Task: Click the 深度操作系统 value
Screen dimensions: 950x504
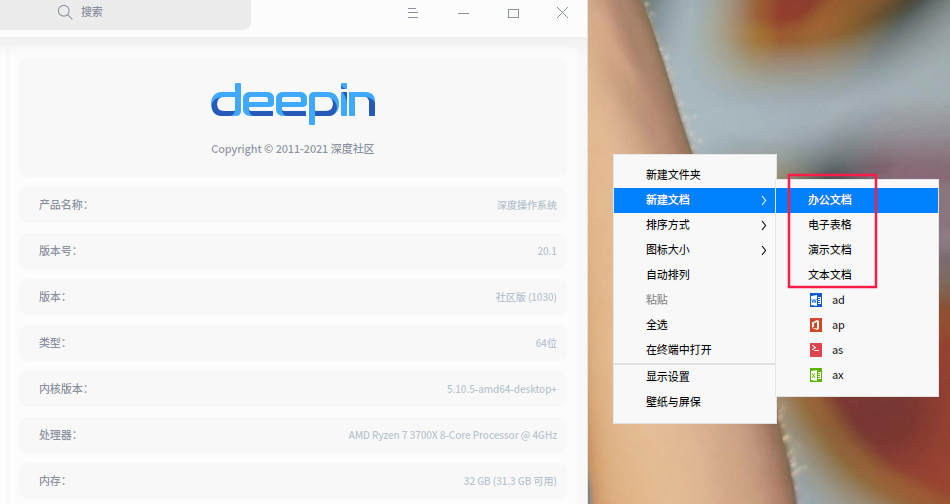Action: [526, 205]
